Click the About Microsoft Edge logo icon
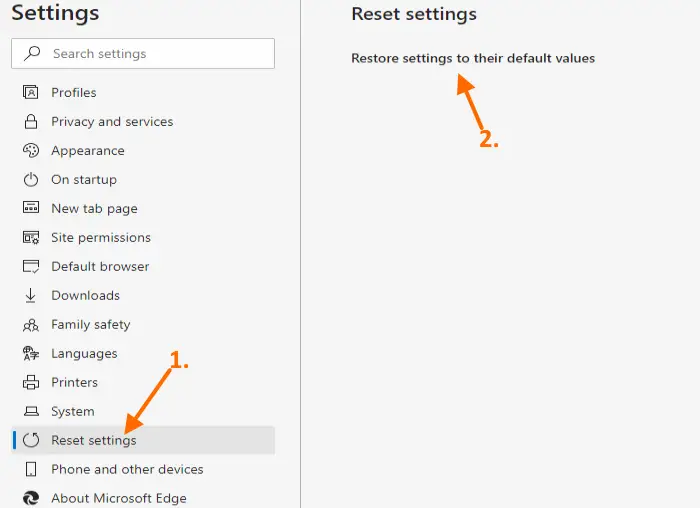Screen dimensions: 700x508 31,498
